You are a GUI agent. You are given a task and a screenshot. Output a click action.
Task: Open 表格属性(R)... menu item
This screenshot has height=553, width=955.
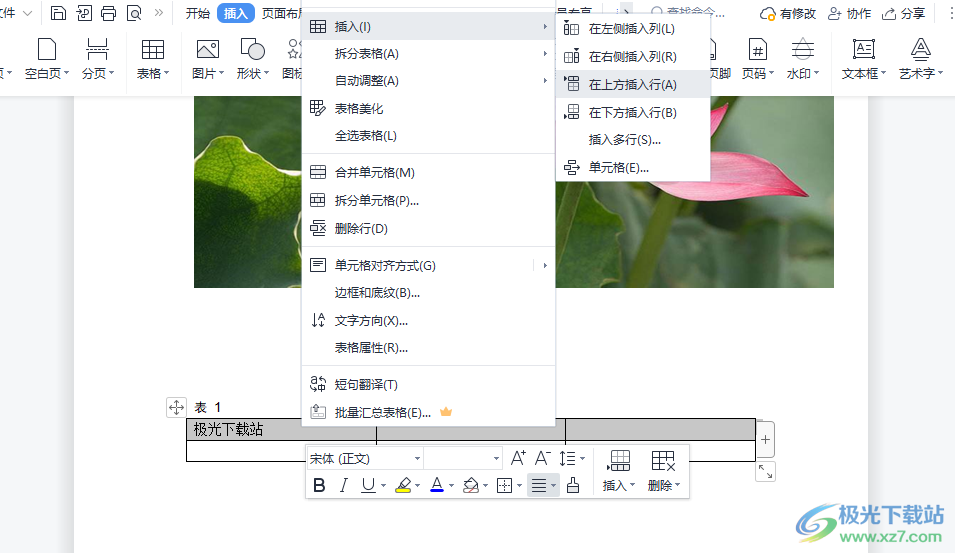tap(428, 348)
